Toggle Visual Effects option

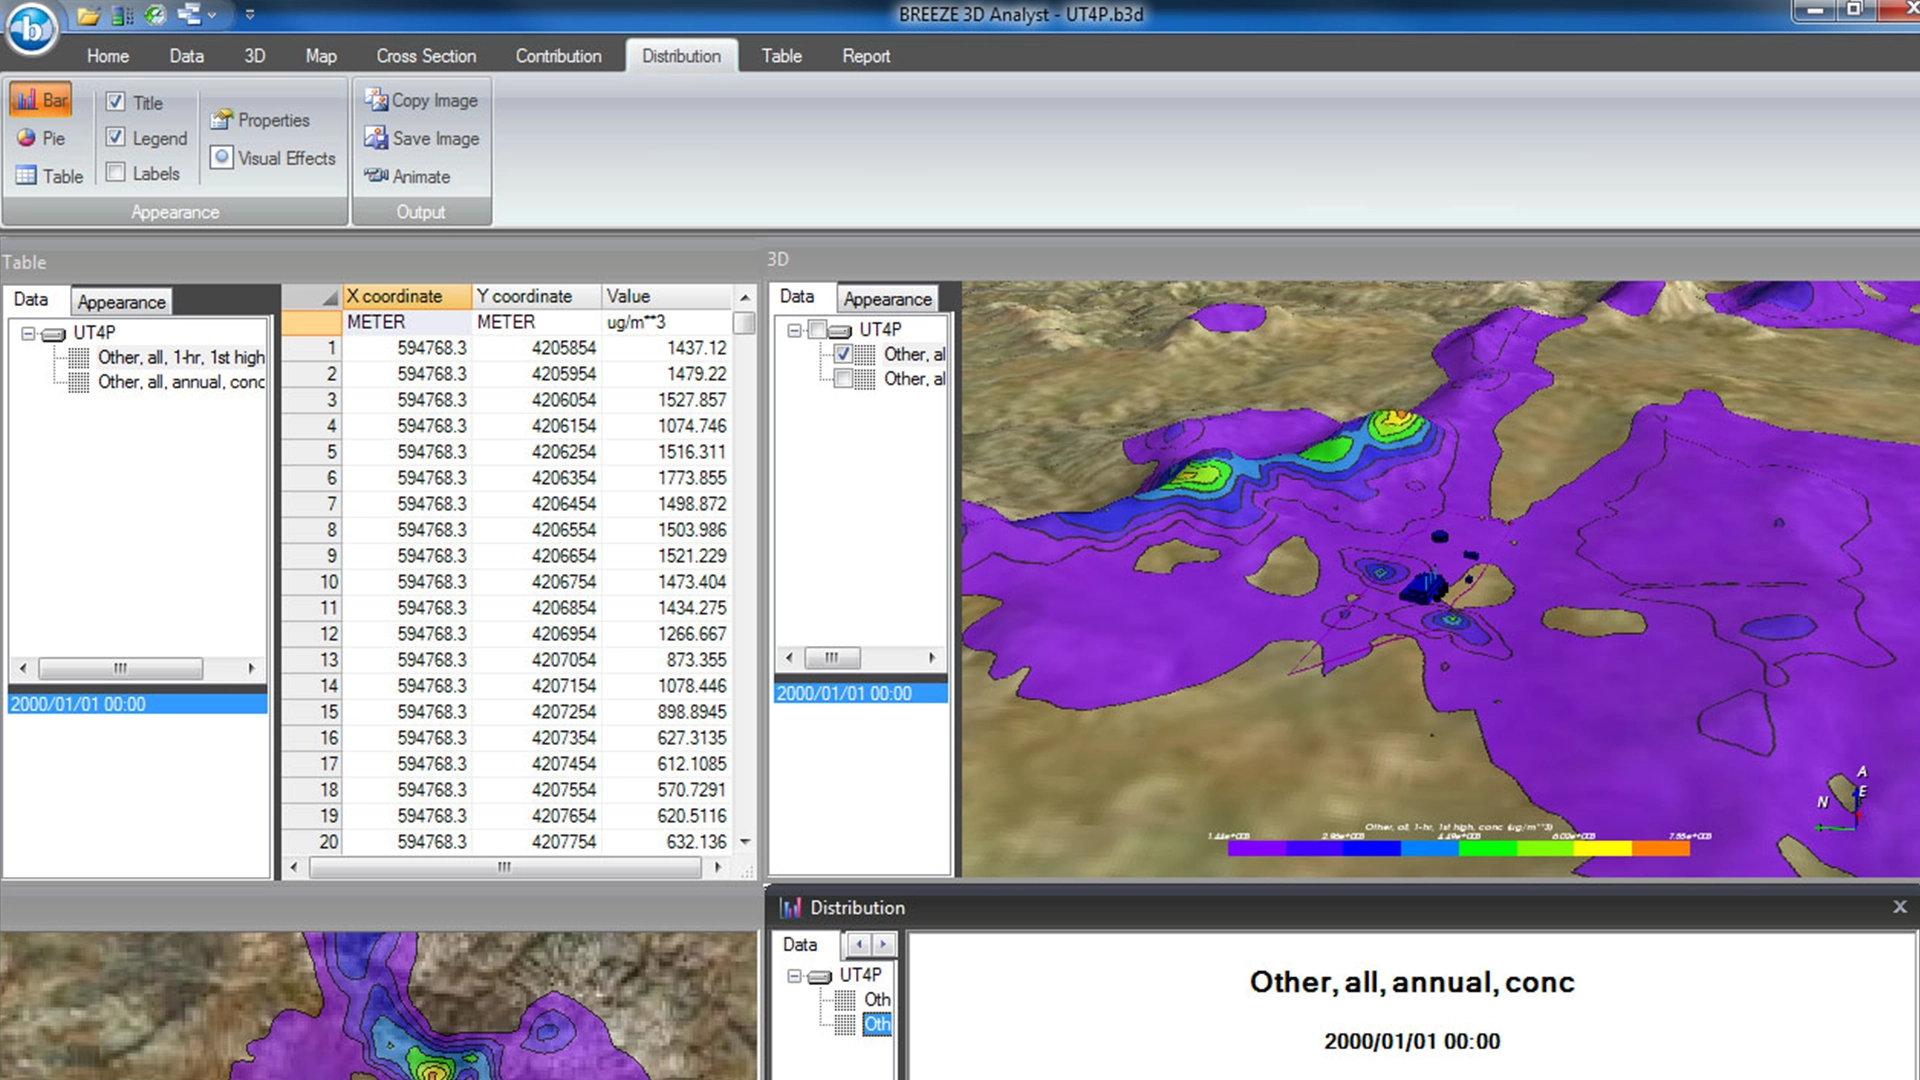pos(273,158)
